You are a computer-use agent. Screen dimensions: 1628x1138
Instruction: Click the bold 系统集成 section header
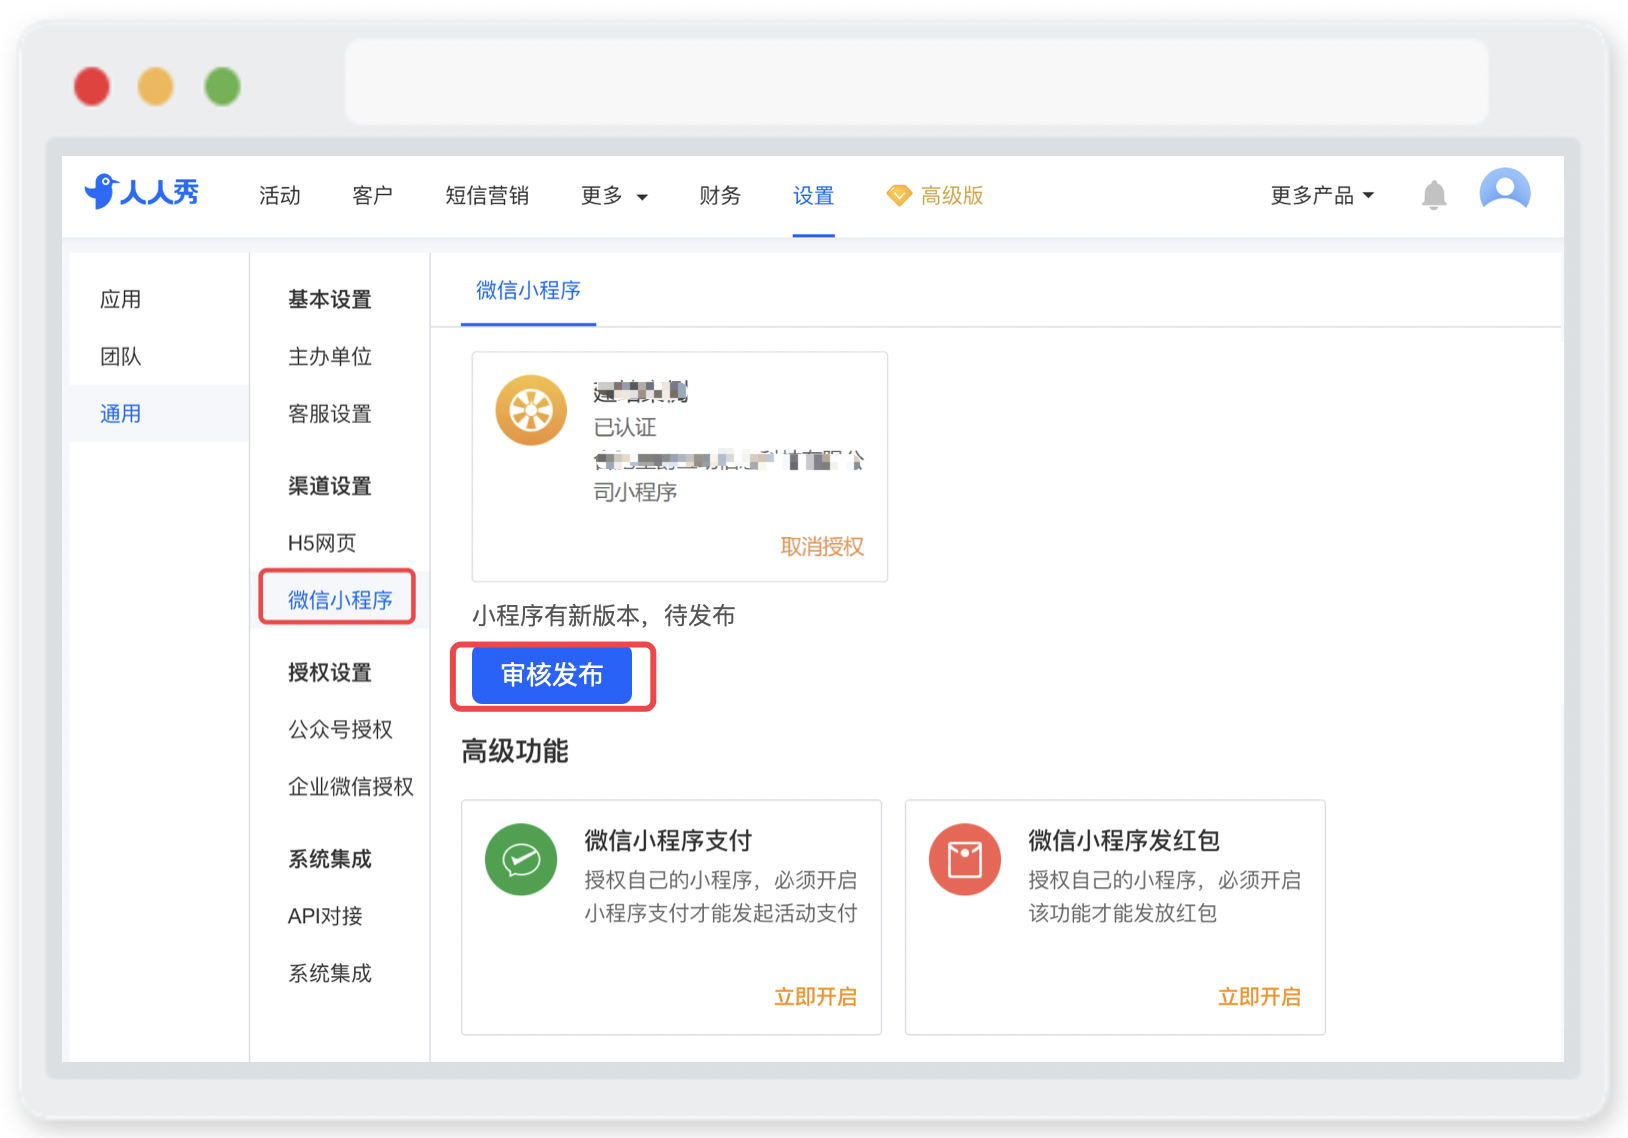click(330, 859)
